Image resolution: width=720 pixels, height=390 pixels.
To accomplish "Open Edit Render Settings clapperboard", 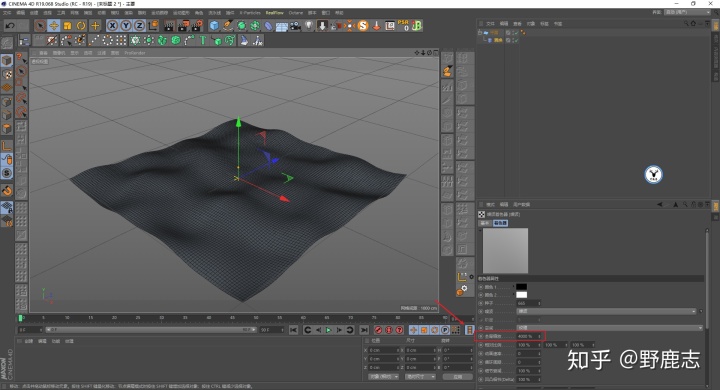I will tap(197, 26).
